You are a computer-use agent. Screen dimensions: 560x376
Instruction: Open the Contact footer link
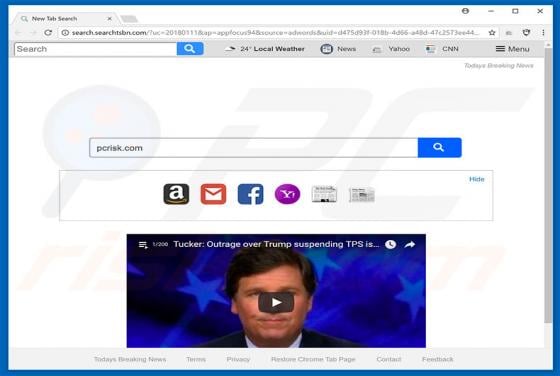(x=389, y=359)
